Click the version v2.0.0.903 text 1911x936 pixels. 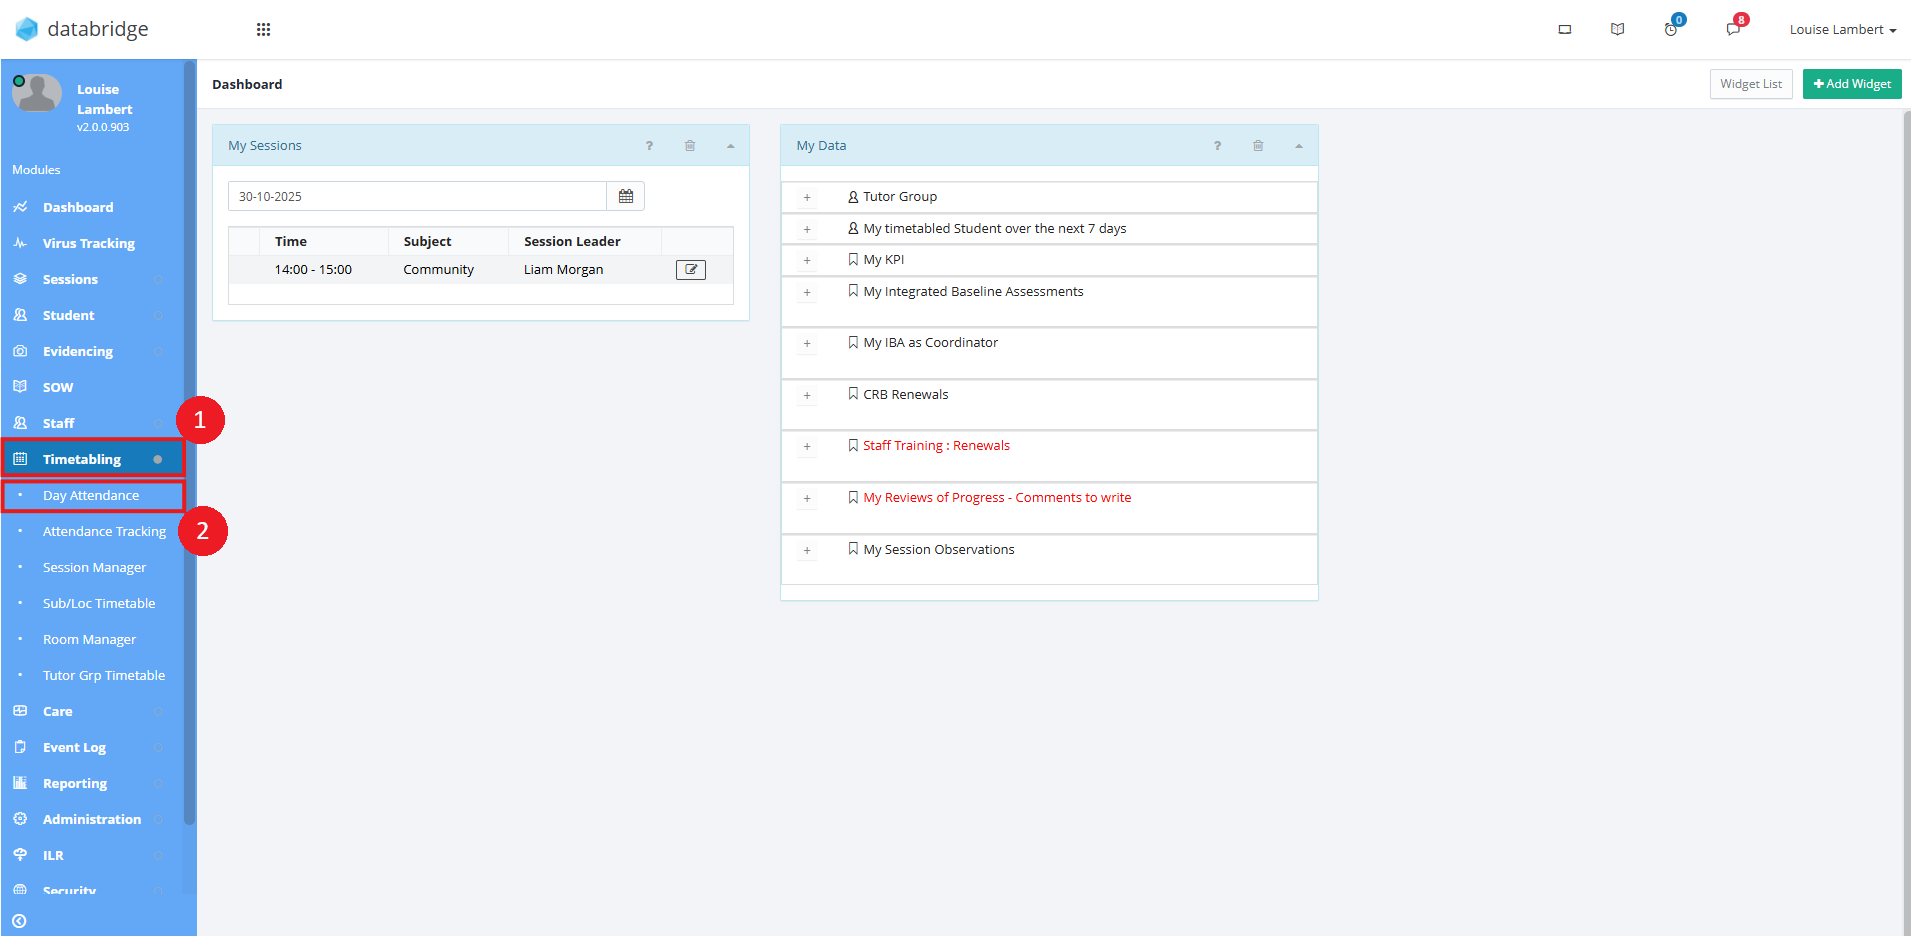coord(103,127)
